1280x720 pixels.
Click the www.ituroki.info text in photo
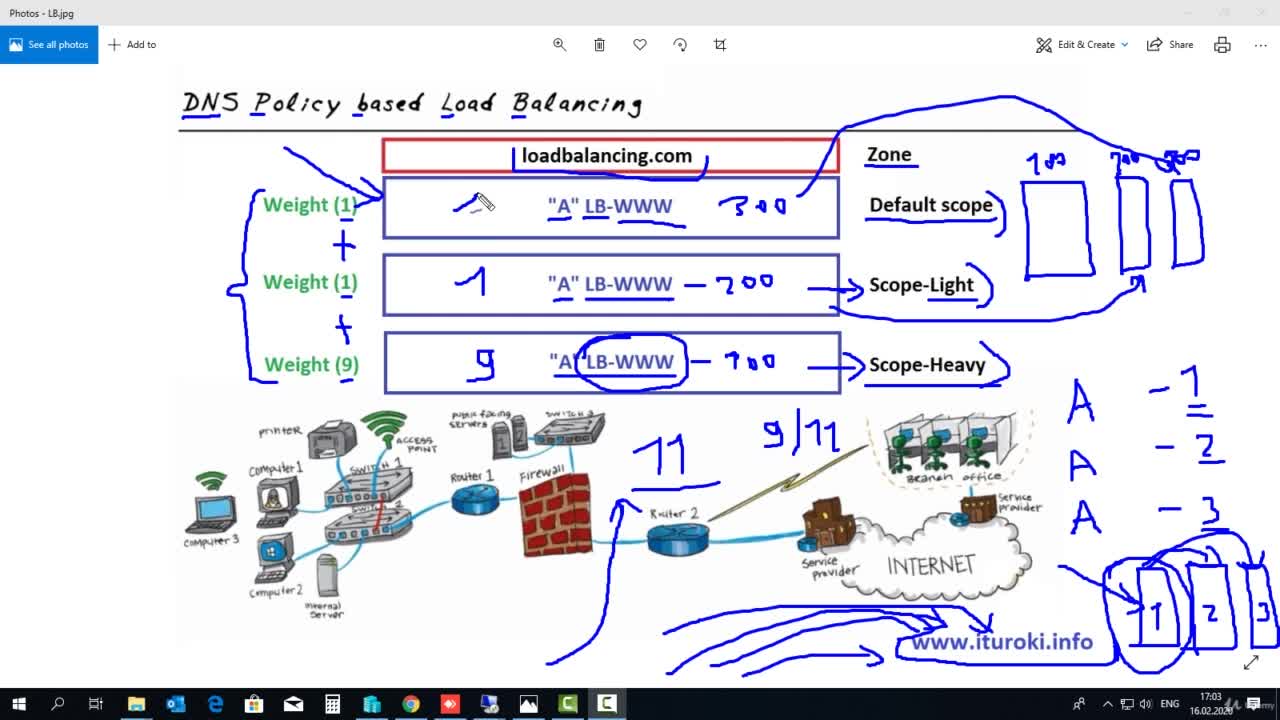click(x=1002, y=642)
